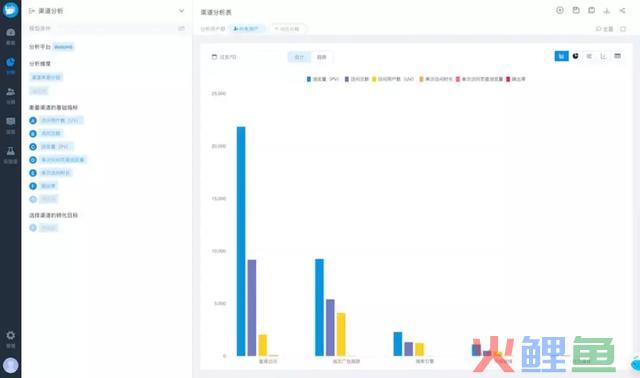Select the bar chart view icon

[x=561, y=56]
